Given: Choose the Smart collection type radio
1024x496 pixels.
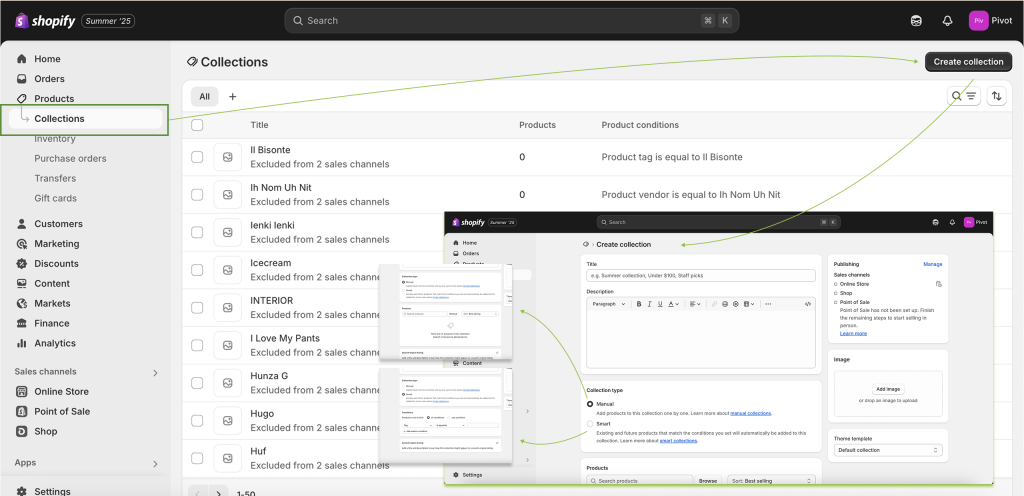Looking at the screenshot, I should click(590, 424).
